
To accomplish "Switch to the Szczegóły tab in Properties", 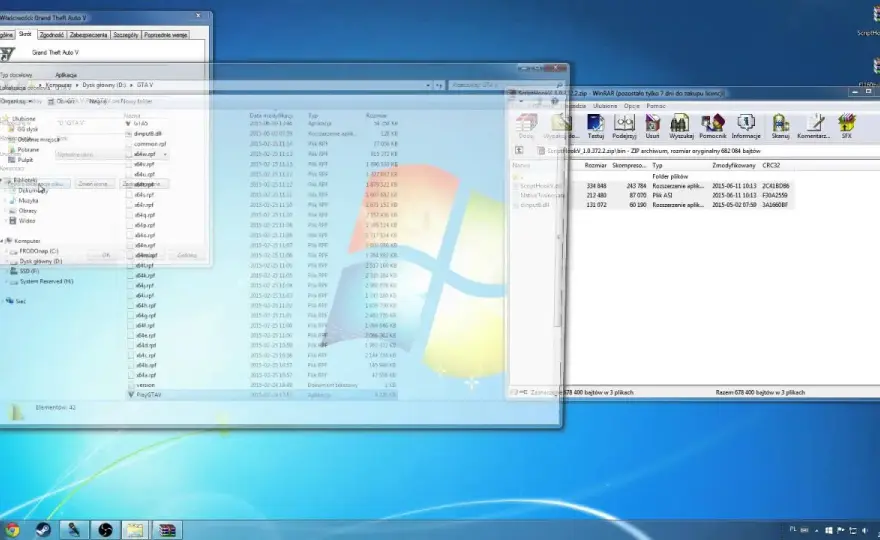I will [126, 35].
